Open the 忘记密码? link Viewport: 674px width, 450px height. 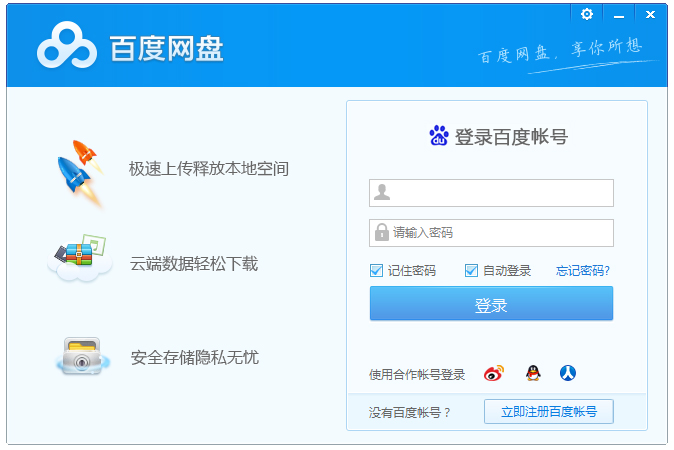click(583, 270)
